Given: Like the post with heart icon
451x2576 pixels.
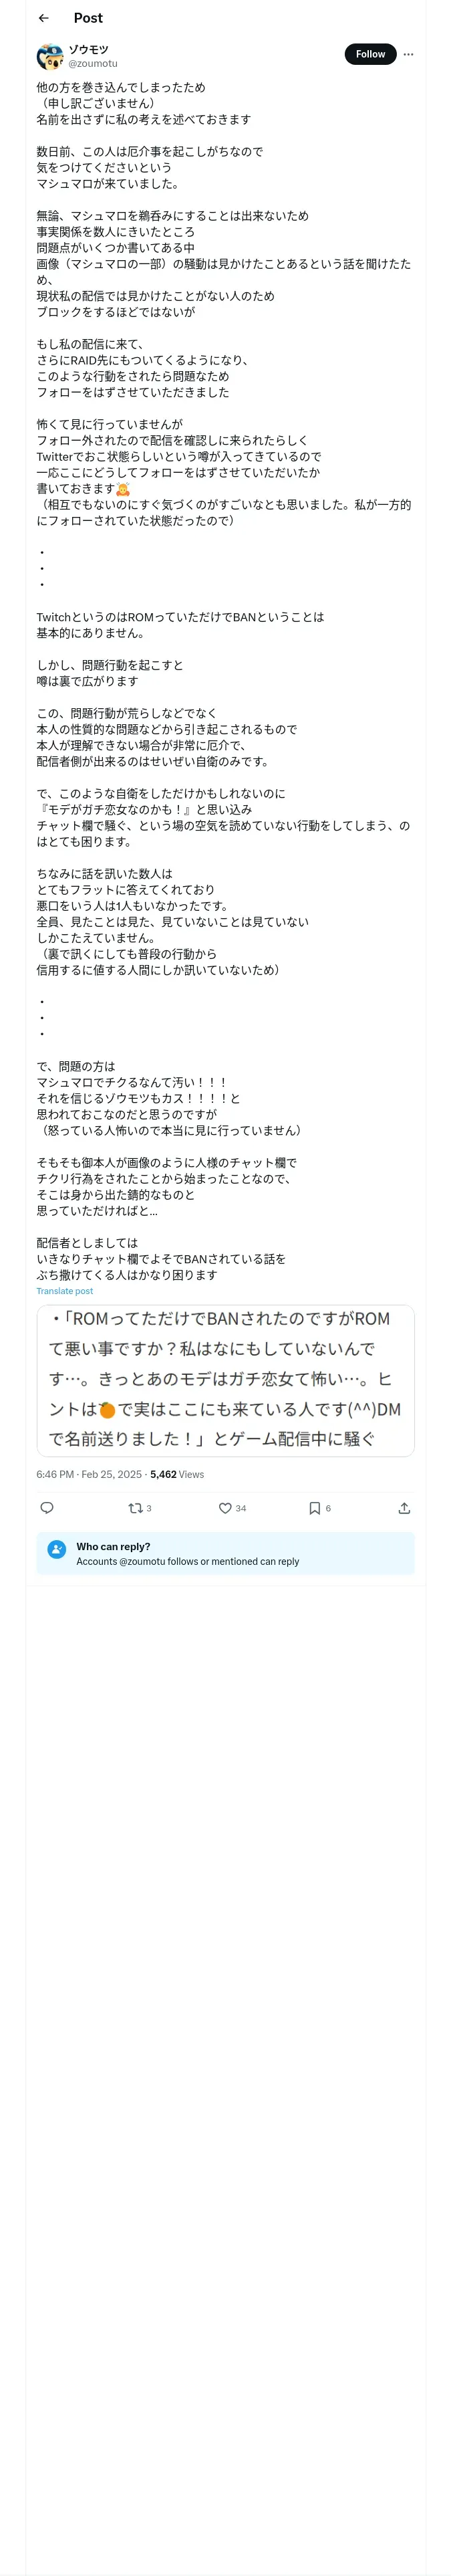Looking at the screenshot, I should click(225, 1508).
